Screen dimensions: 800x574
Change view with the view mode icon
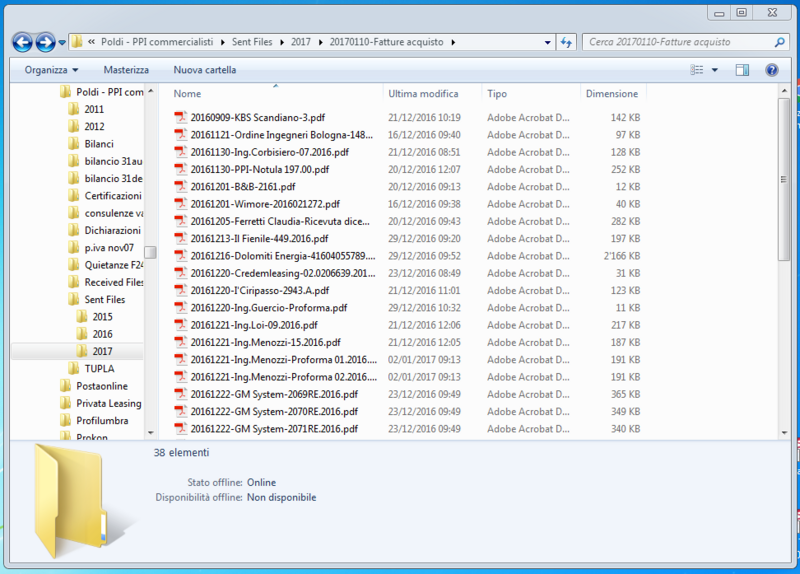coord(696,70)
